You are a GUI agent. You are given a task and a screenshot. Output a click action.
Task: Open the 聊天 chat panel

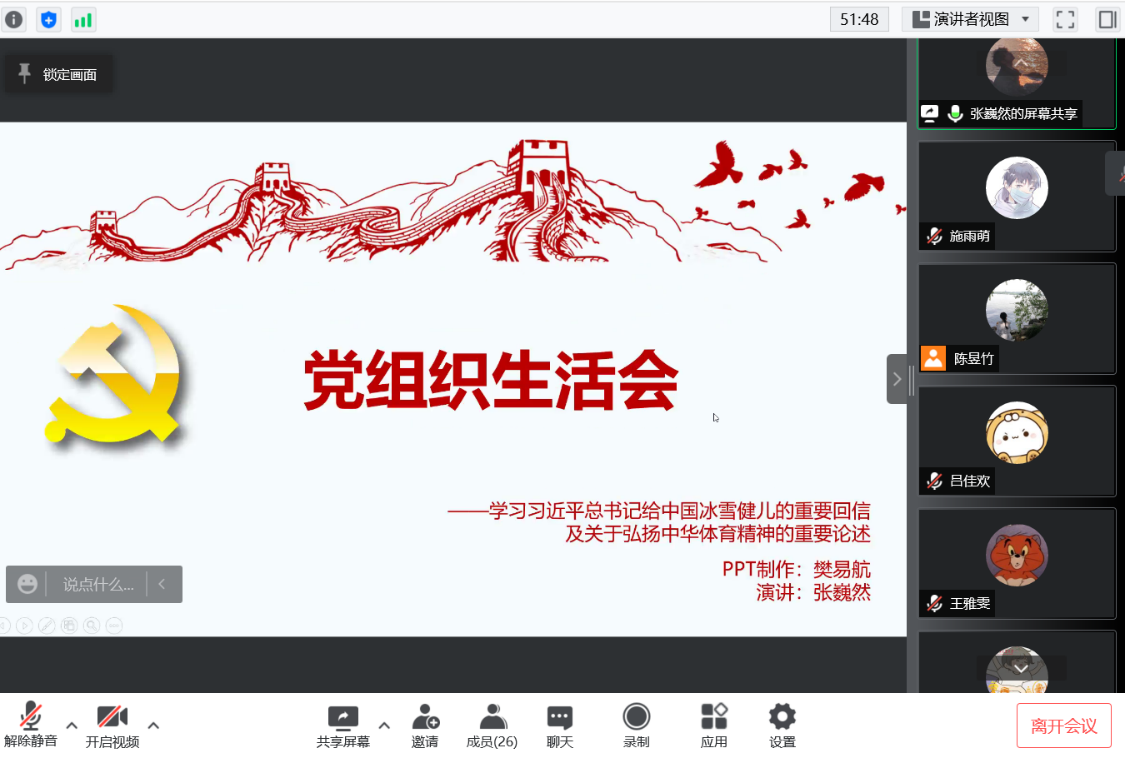point(560,726)
